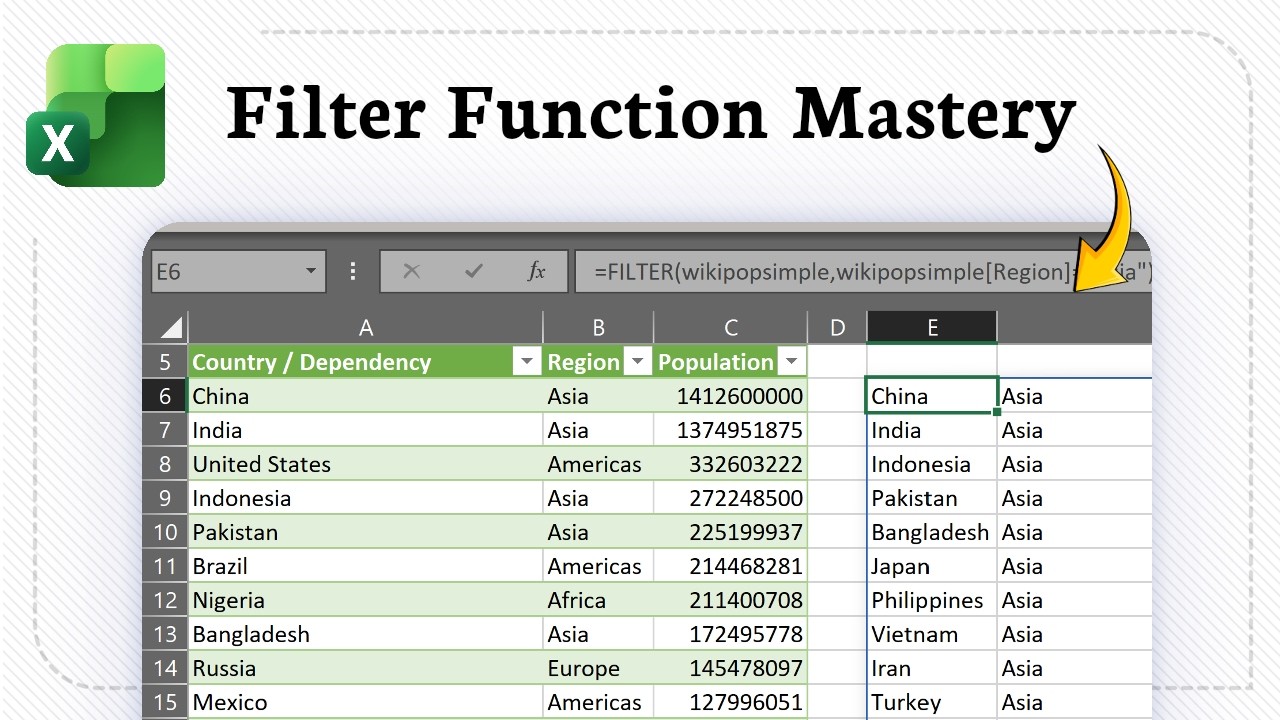Click population value 211400708
1280x720 pixels.
pyautogui.click(x=731, y=600)
